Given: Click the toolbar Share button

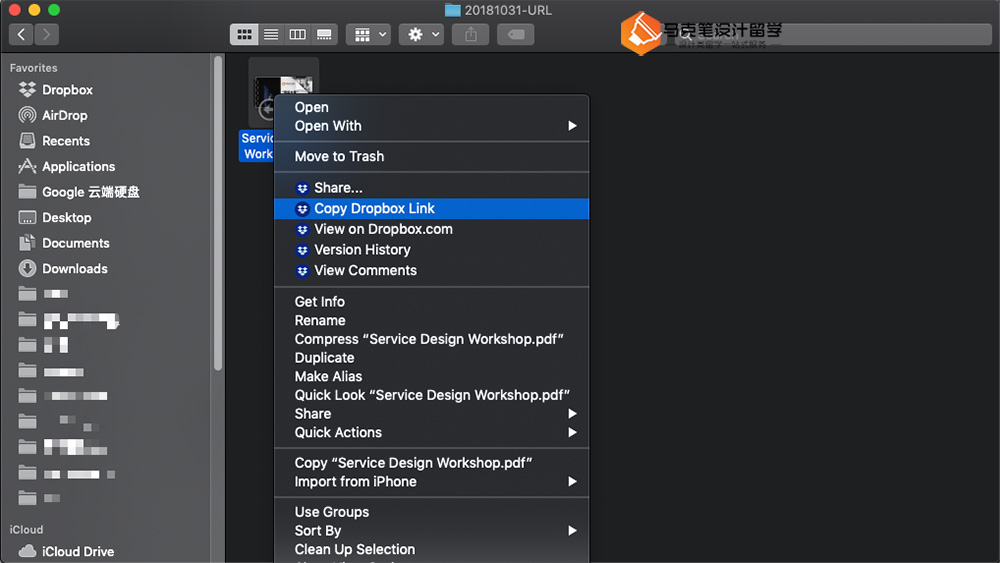Looking at the screenshot, I should (471, 34).
